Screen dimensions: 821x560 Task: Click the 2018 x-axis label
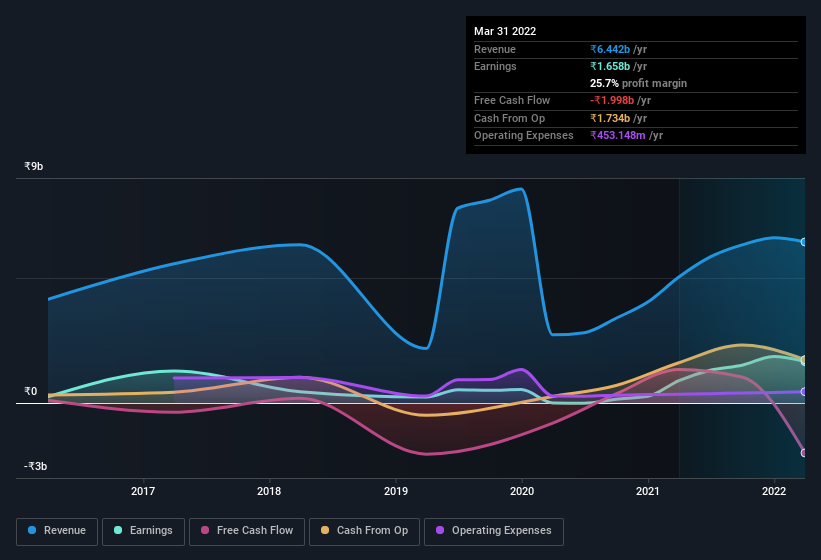pos(269,491)
